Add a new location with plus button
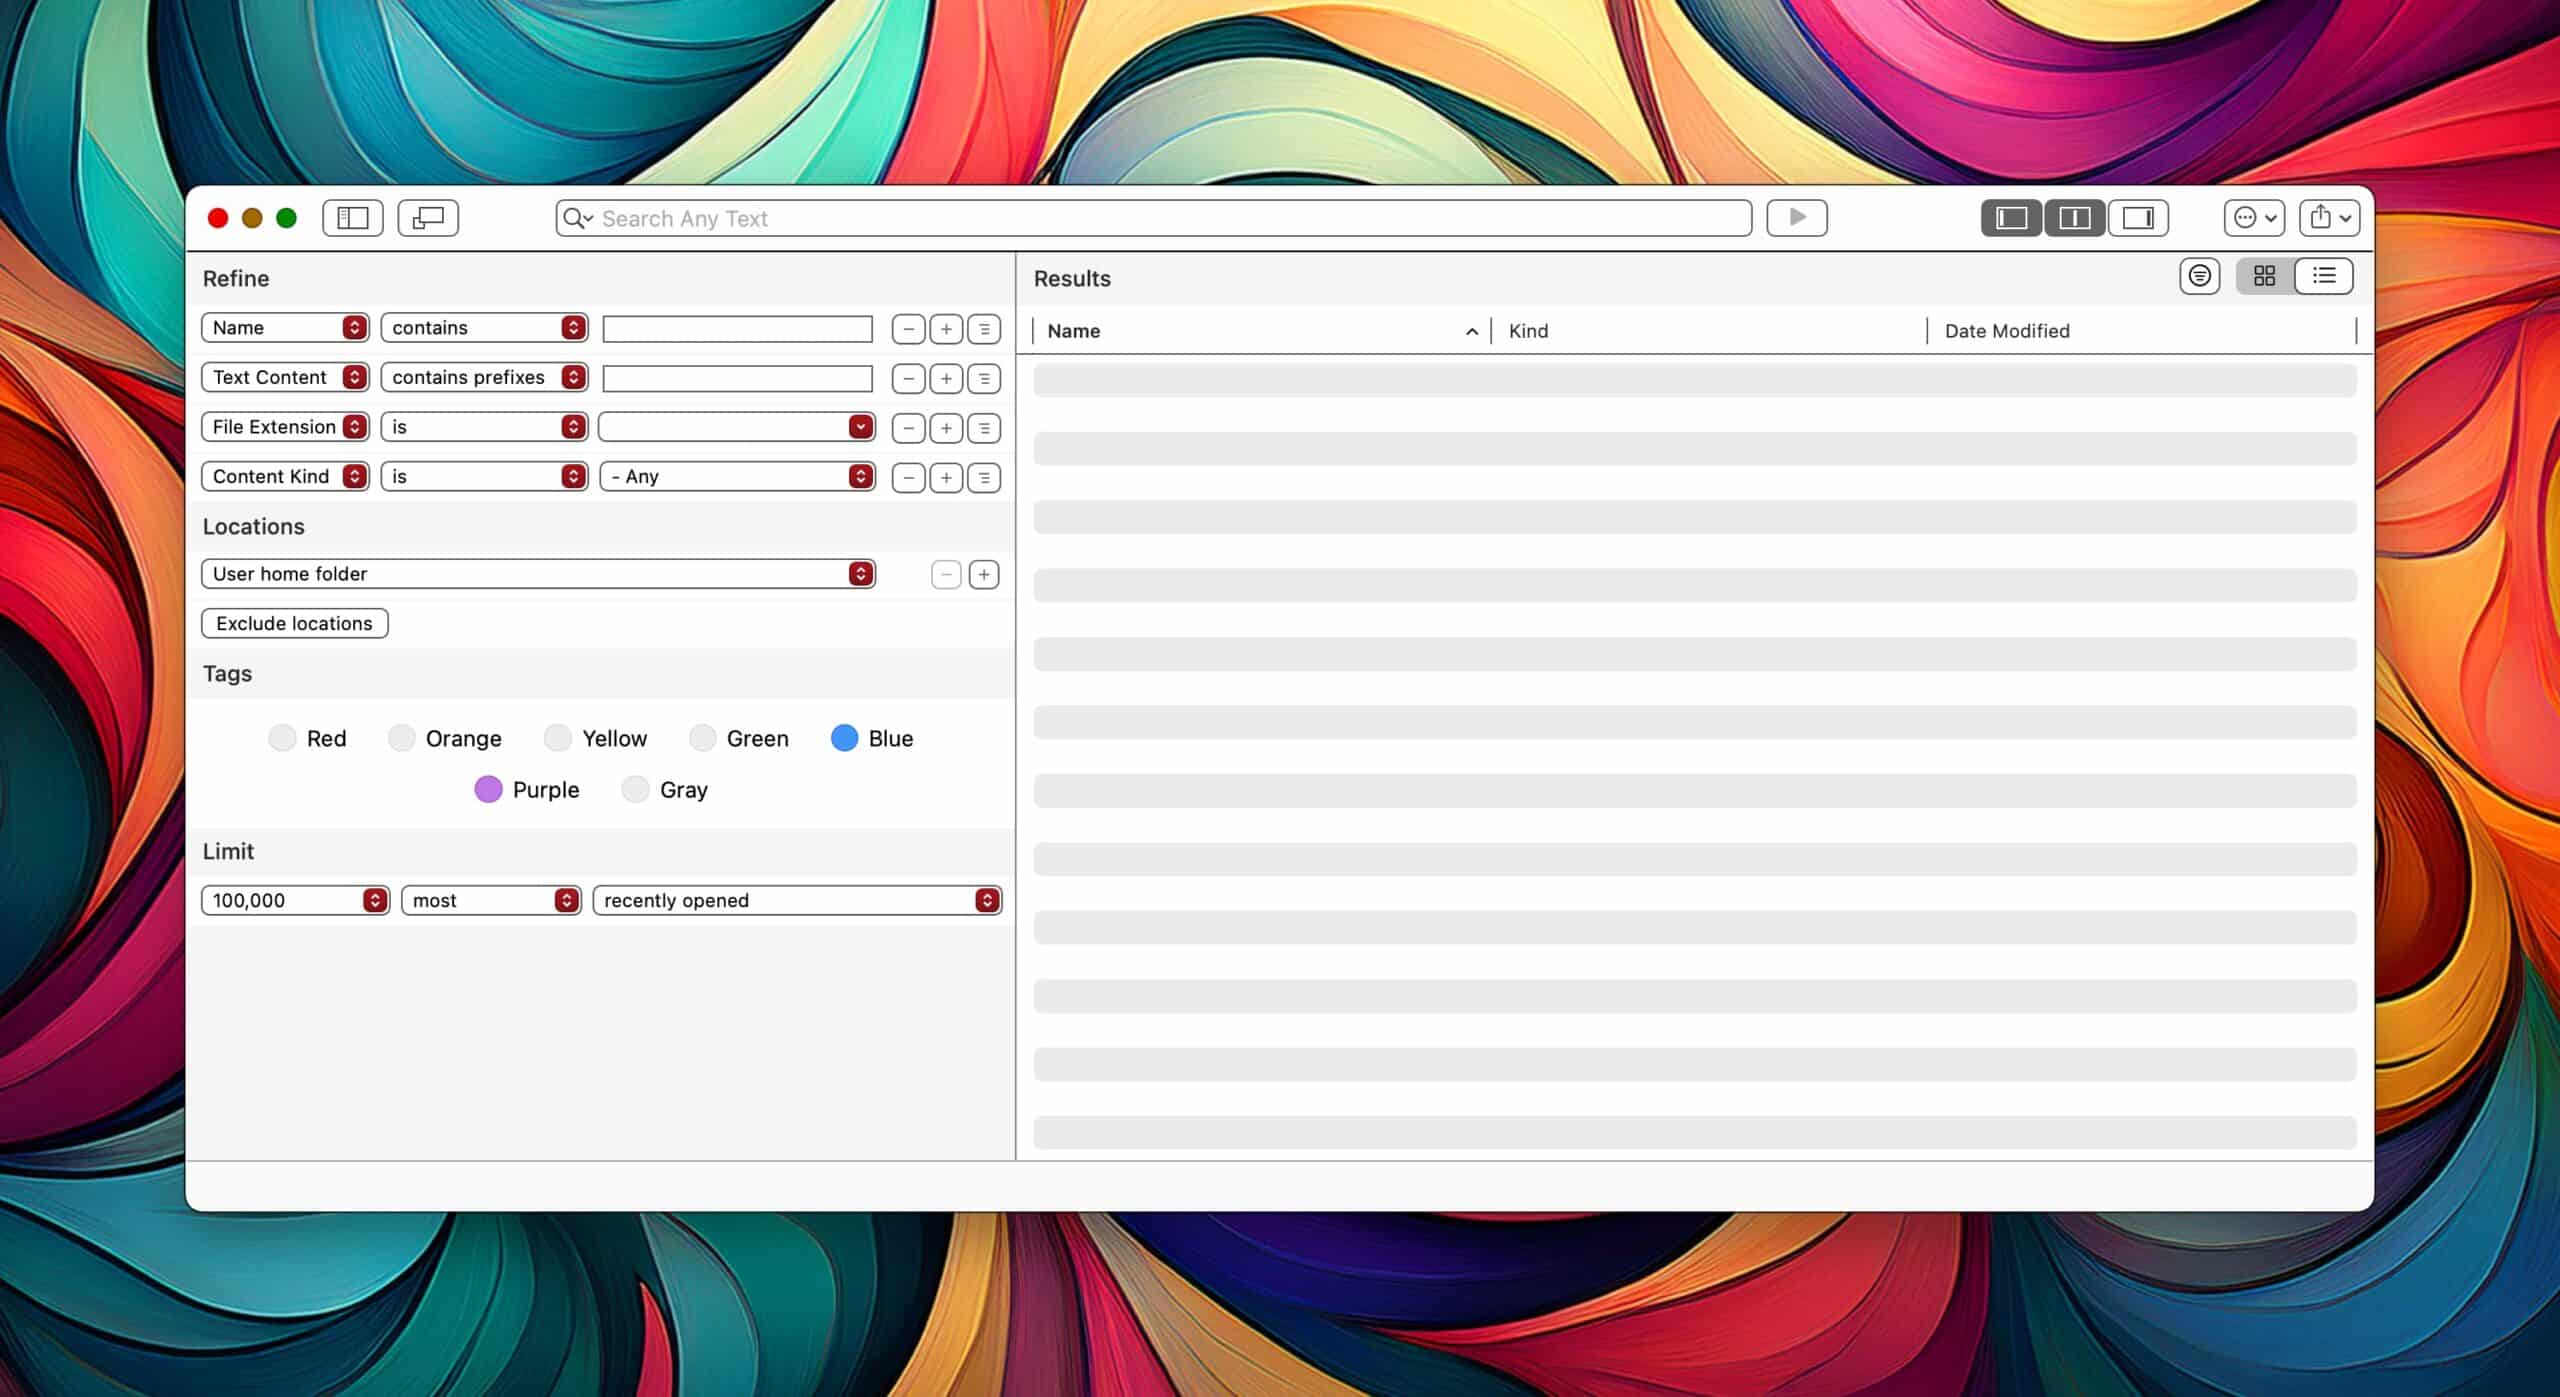Image resolution: width=2560 pixels, height=1397 pixels. click(x=984, y=575)
